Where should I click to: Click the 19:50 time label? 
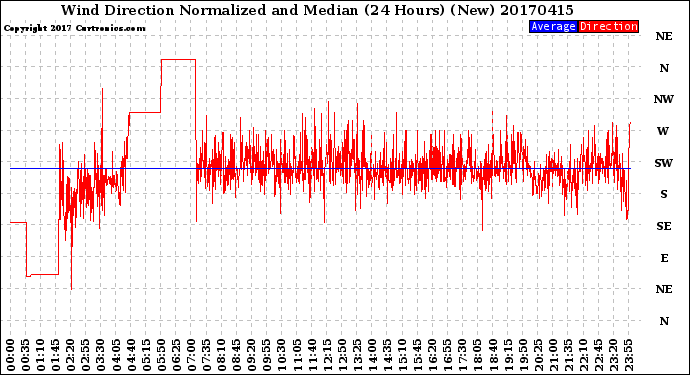pos(523,355)
